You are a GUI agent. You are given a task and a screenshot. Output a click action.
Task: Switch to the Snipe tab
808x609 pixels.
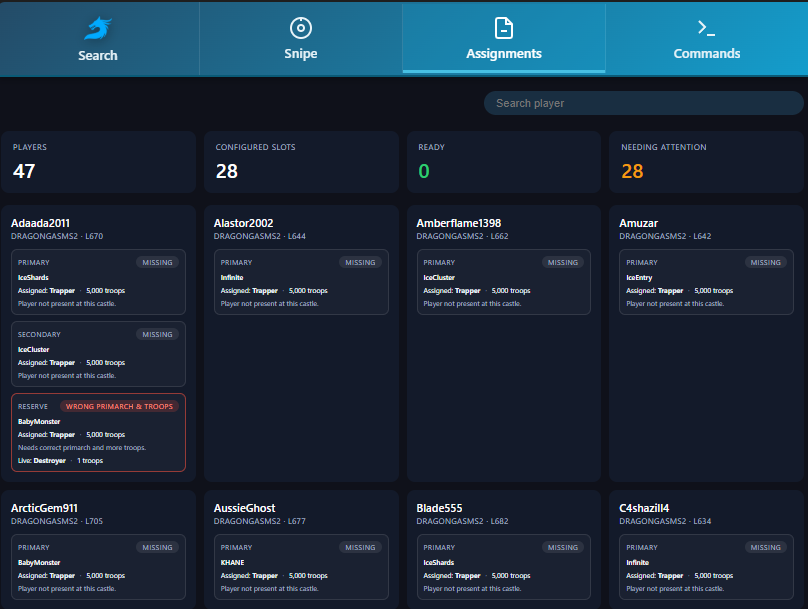pyautogui.click(x=300, y=38)
